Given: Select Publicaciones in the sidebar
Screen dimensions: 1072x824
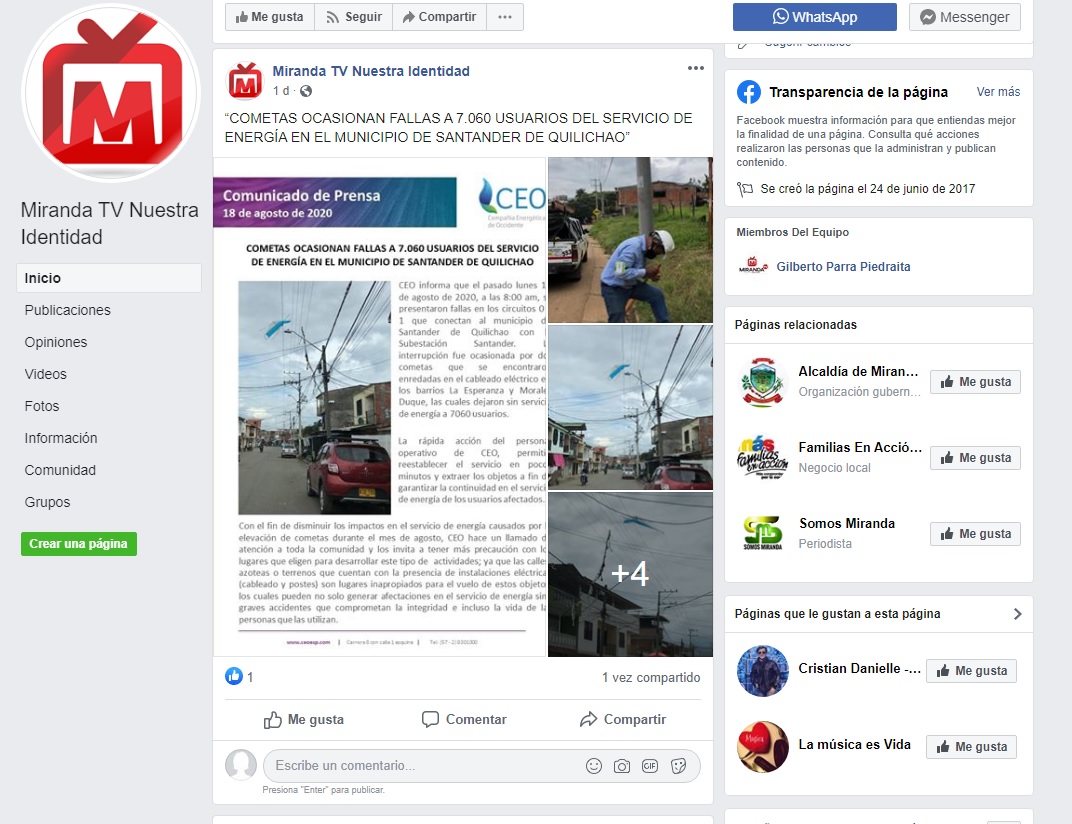Looking at the screenshot, I should 67,310.
